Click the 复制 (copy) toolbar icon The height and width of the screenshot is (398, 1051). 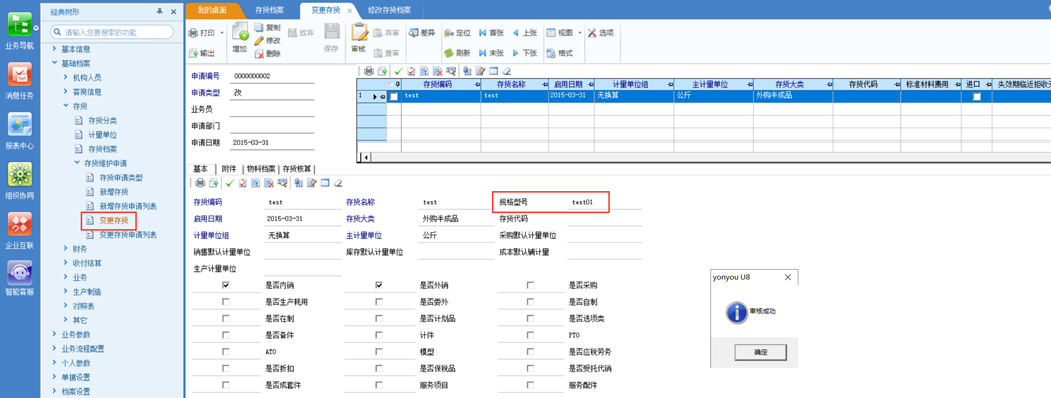[x=267, y=27]
